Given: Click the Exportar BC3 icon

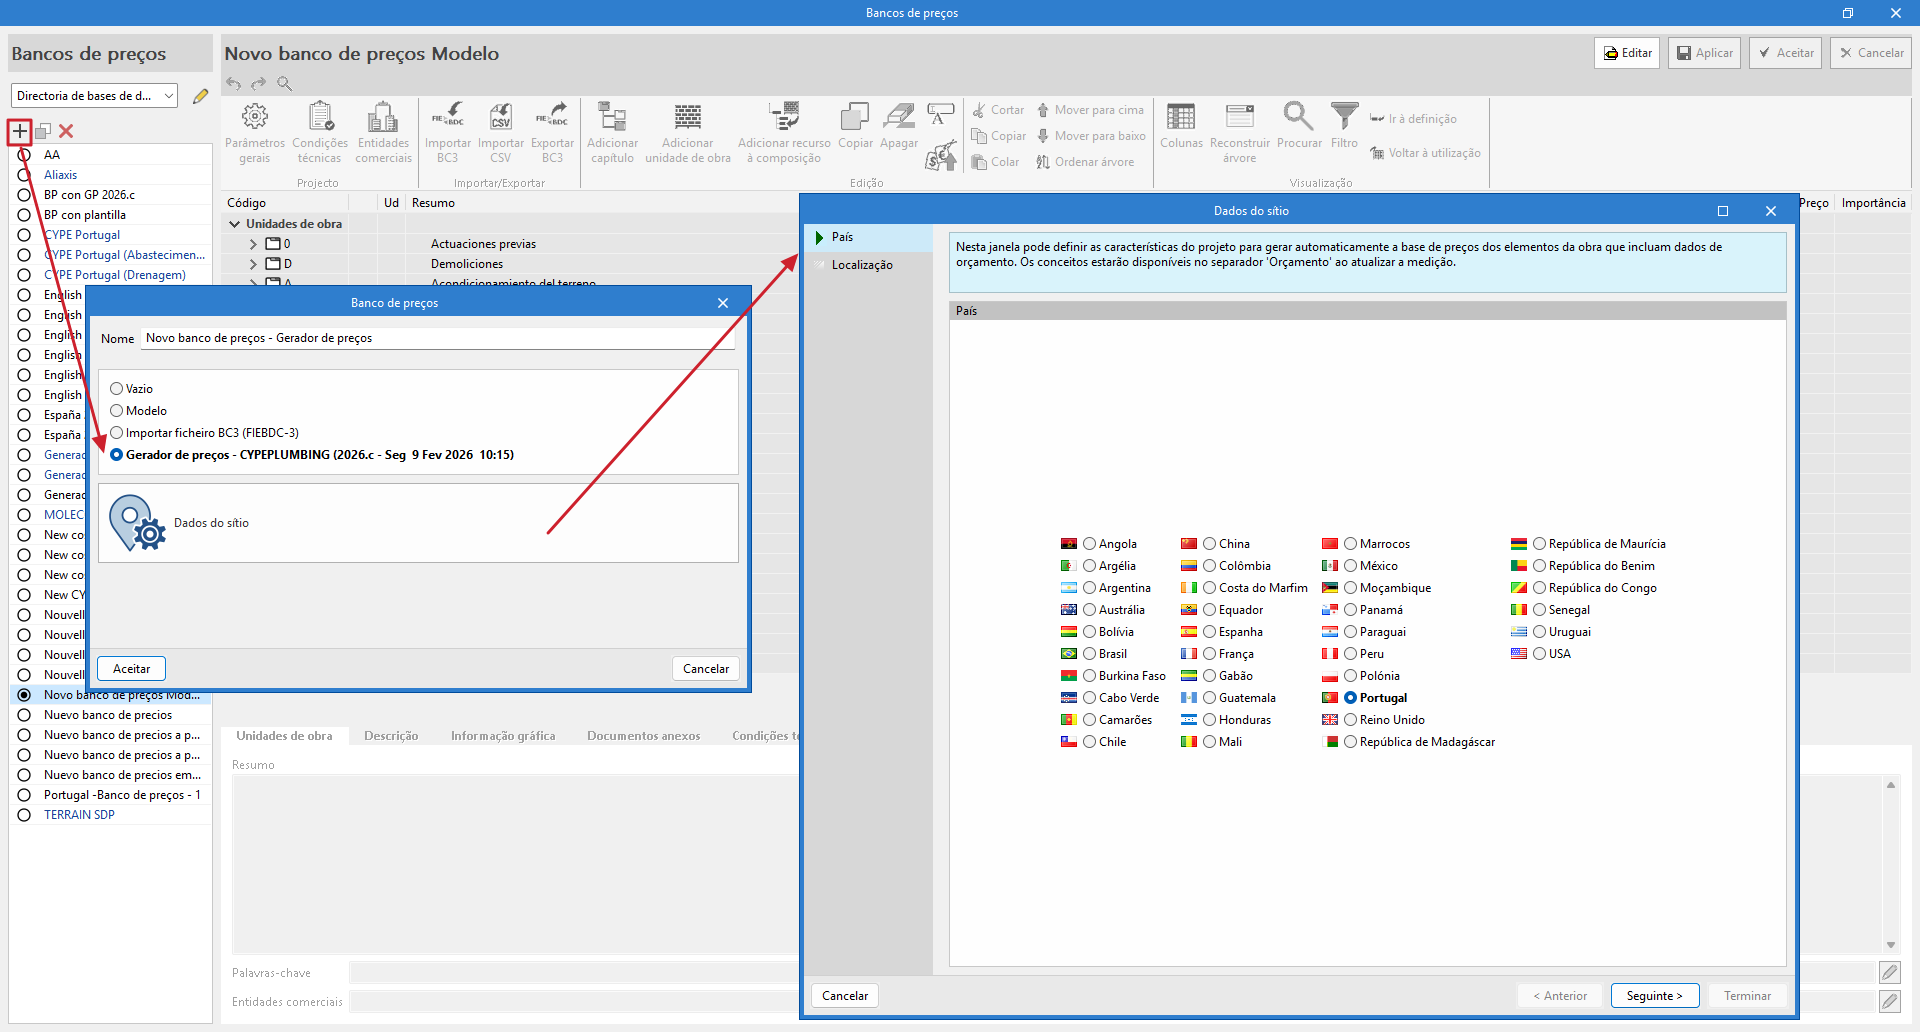Looking at the screenshot, I should point(552,132).
